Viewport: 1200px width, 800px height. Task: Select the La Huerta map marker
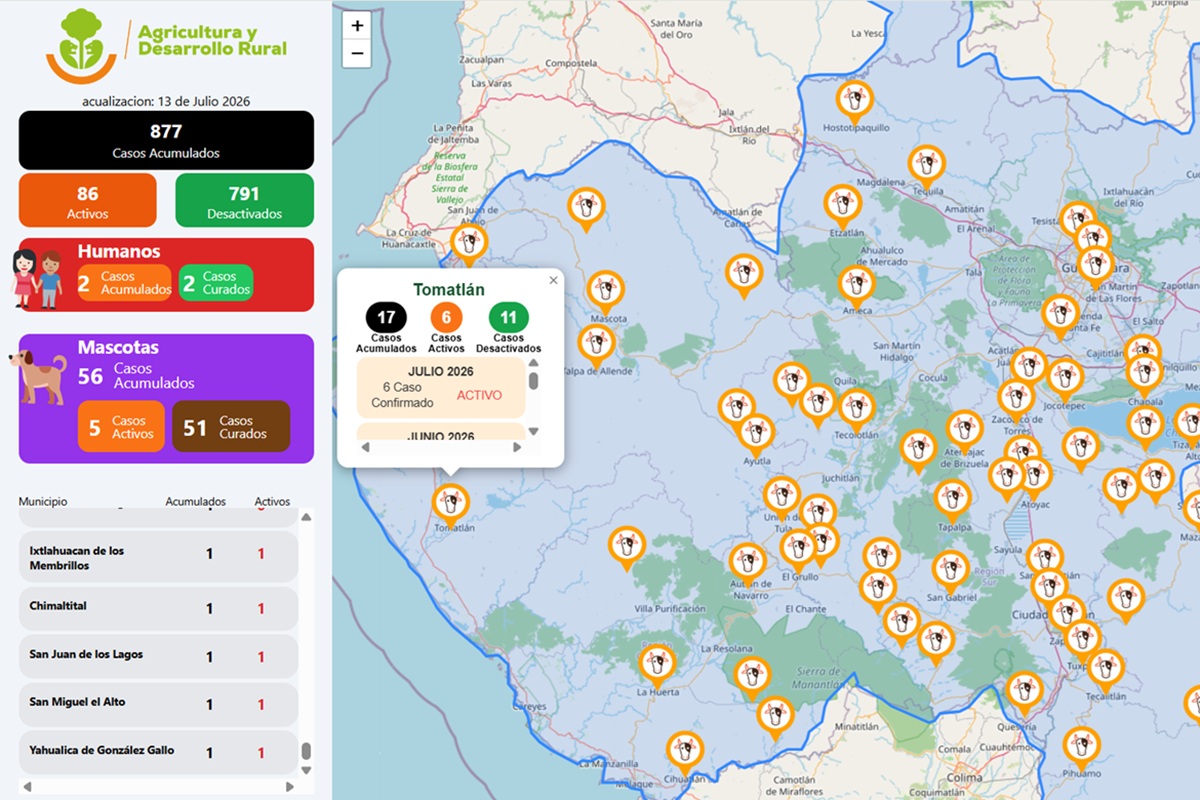[657, 665]
